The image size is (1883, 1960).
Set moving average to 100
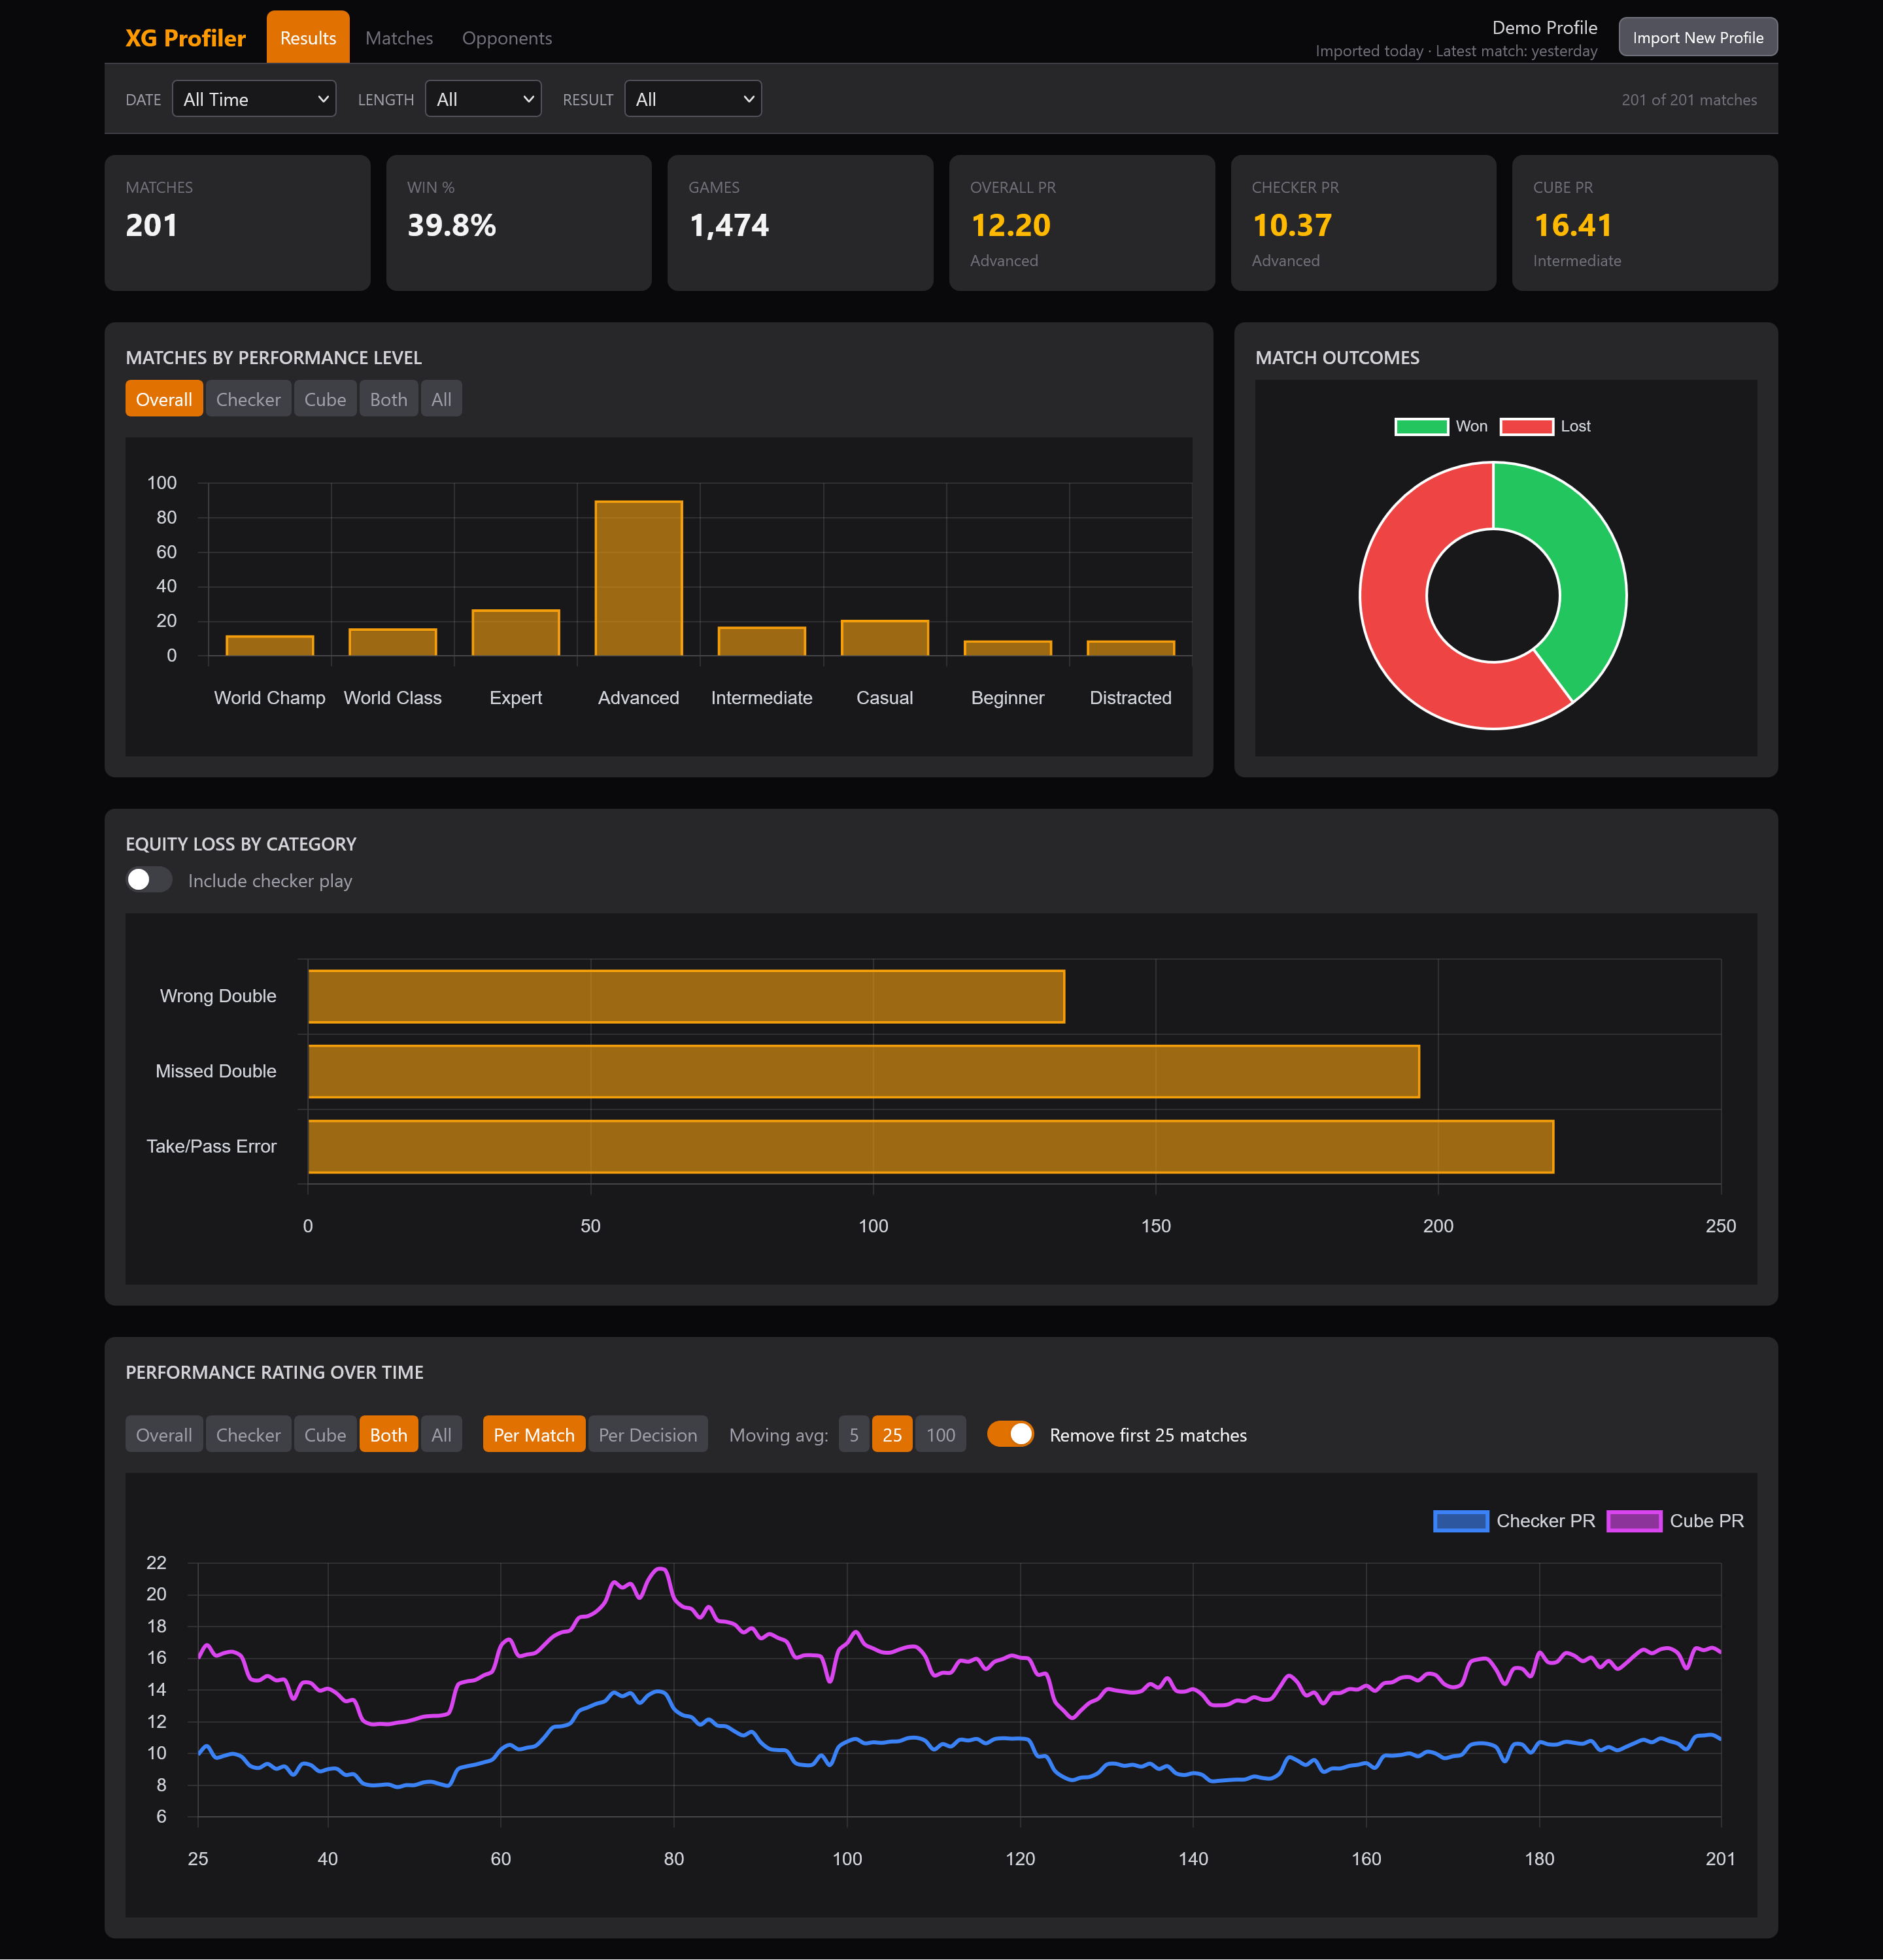pyautogui.click(x=940, y=1434)
